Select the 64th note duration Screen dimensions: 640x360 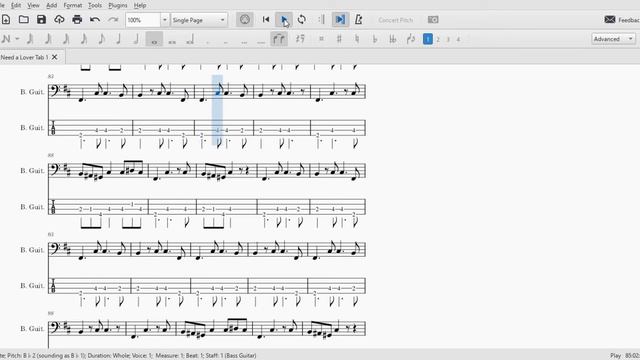[x=48, y=39]
